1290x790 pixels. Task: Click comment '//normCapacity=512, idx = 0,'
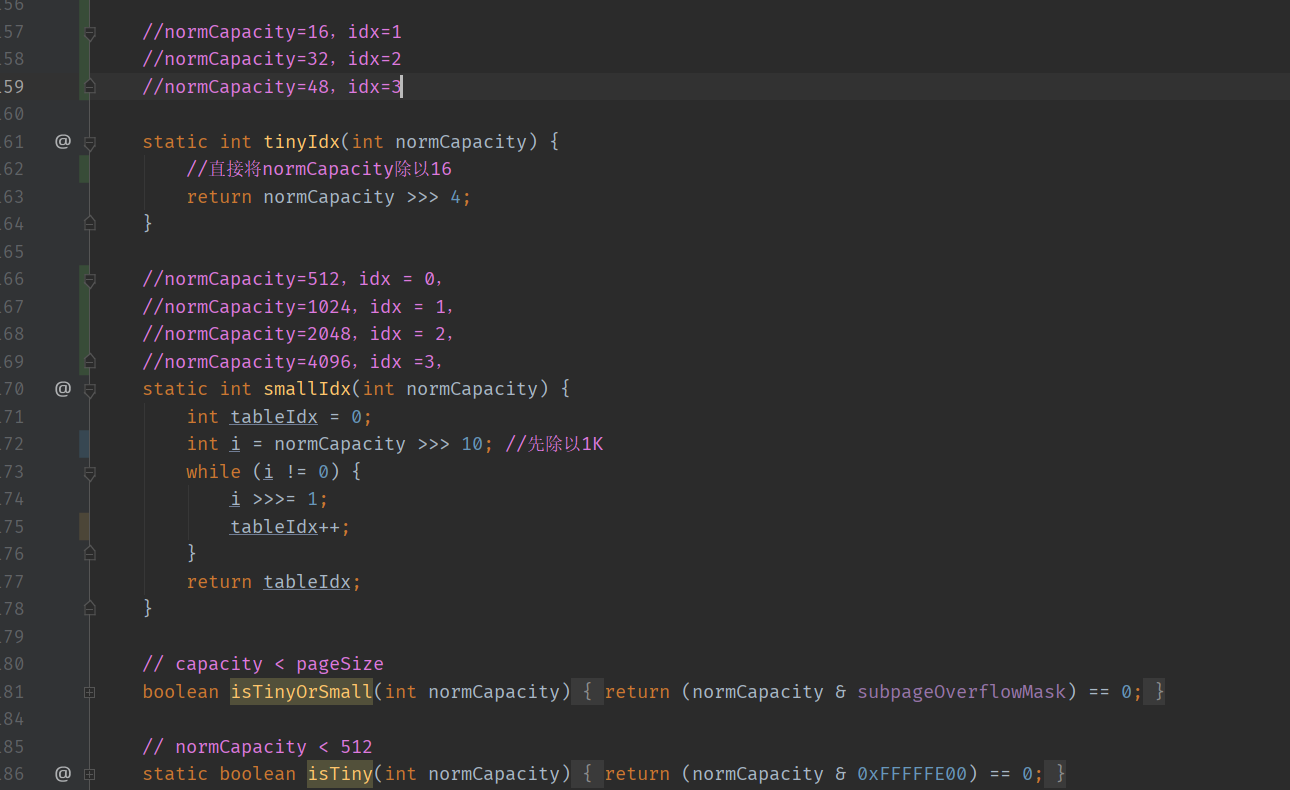(293, 278)
